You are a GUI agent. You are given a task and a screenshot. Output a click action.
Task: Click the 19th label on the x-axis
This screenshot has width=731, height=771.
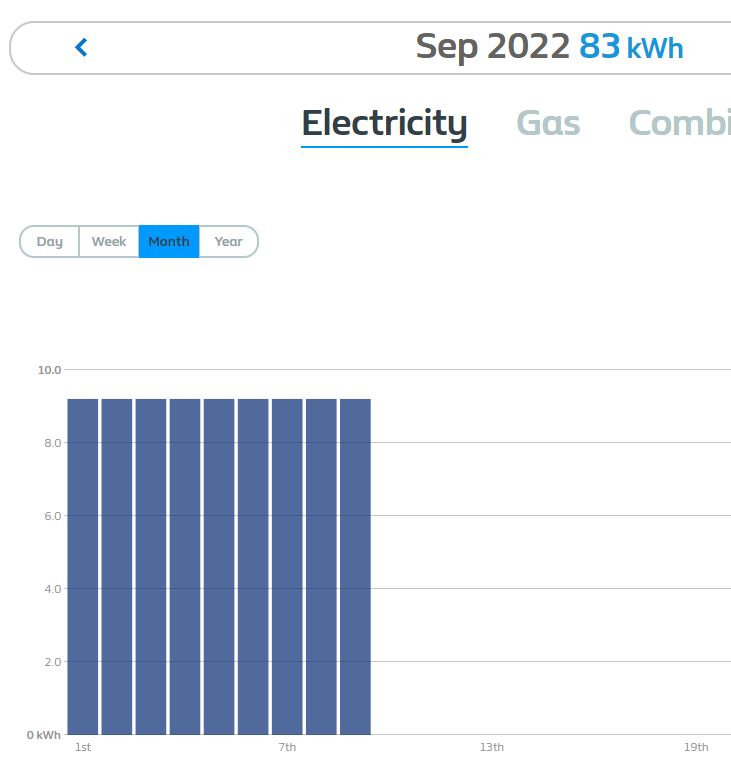(696, 748)
